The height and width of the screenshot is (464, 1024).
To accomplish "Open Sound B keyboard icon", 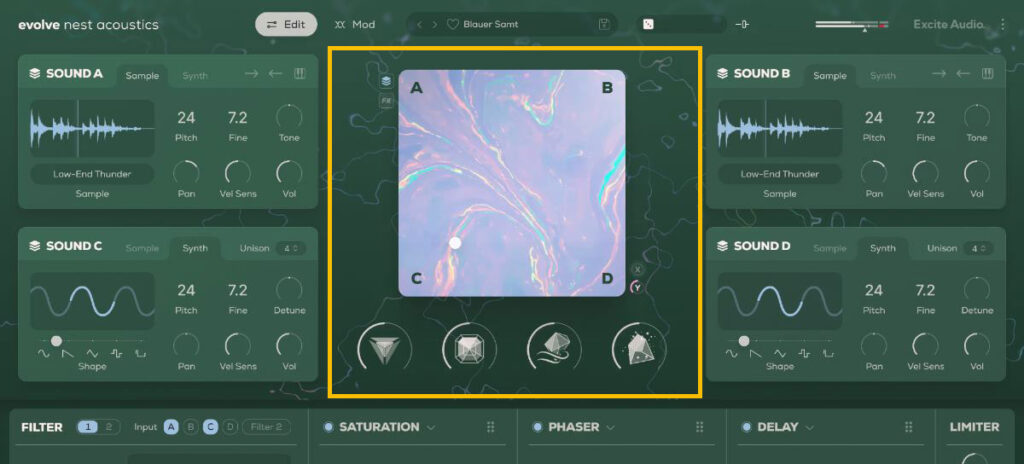I will pyautogui.click(x=987, y=74).
